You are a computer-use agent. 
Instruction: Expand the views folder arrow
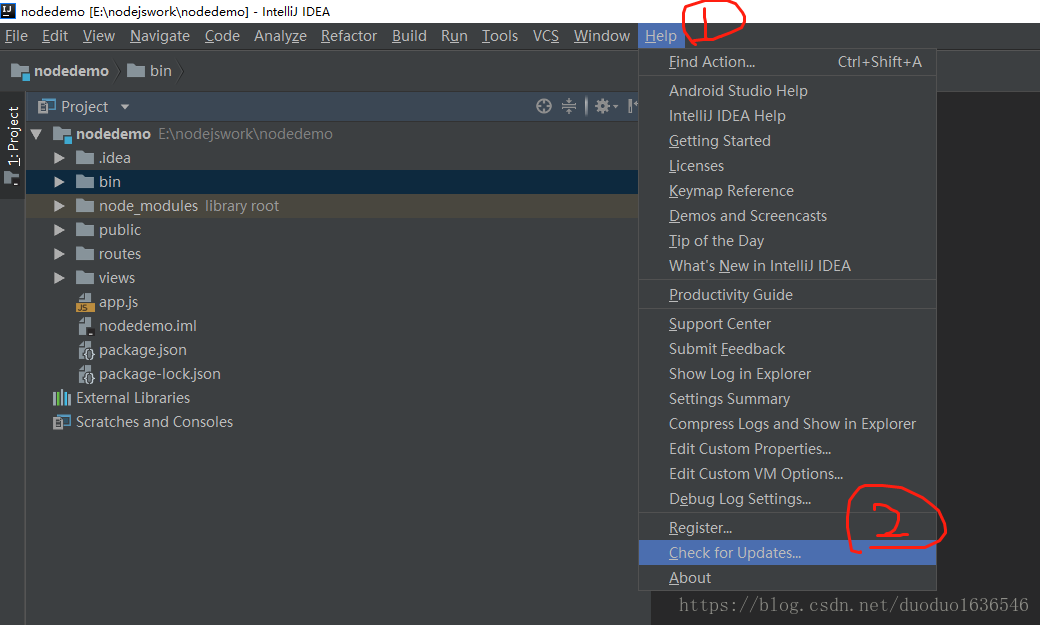59,277
